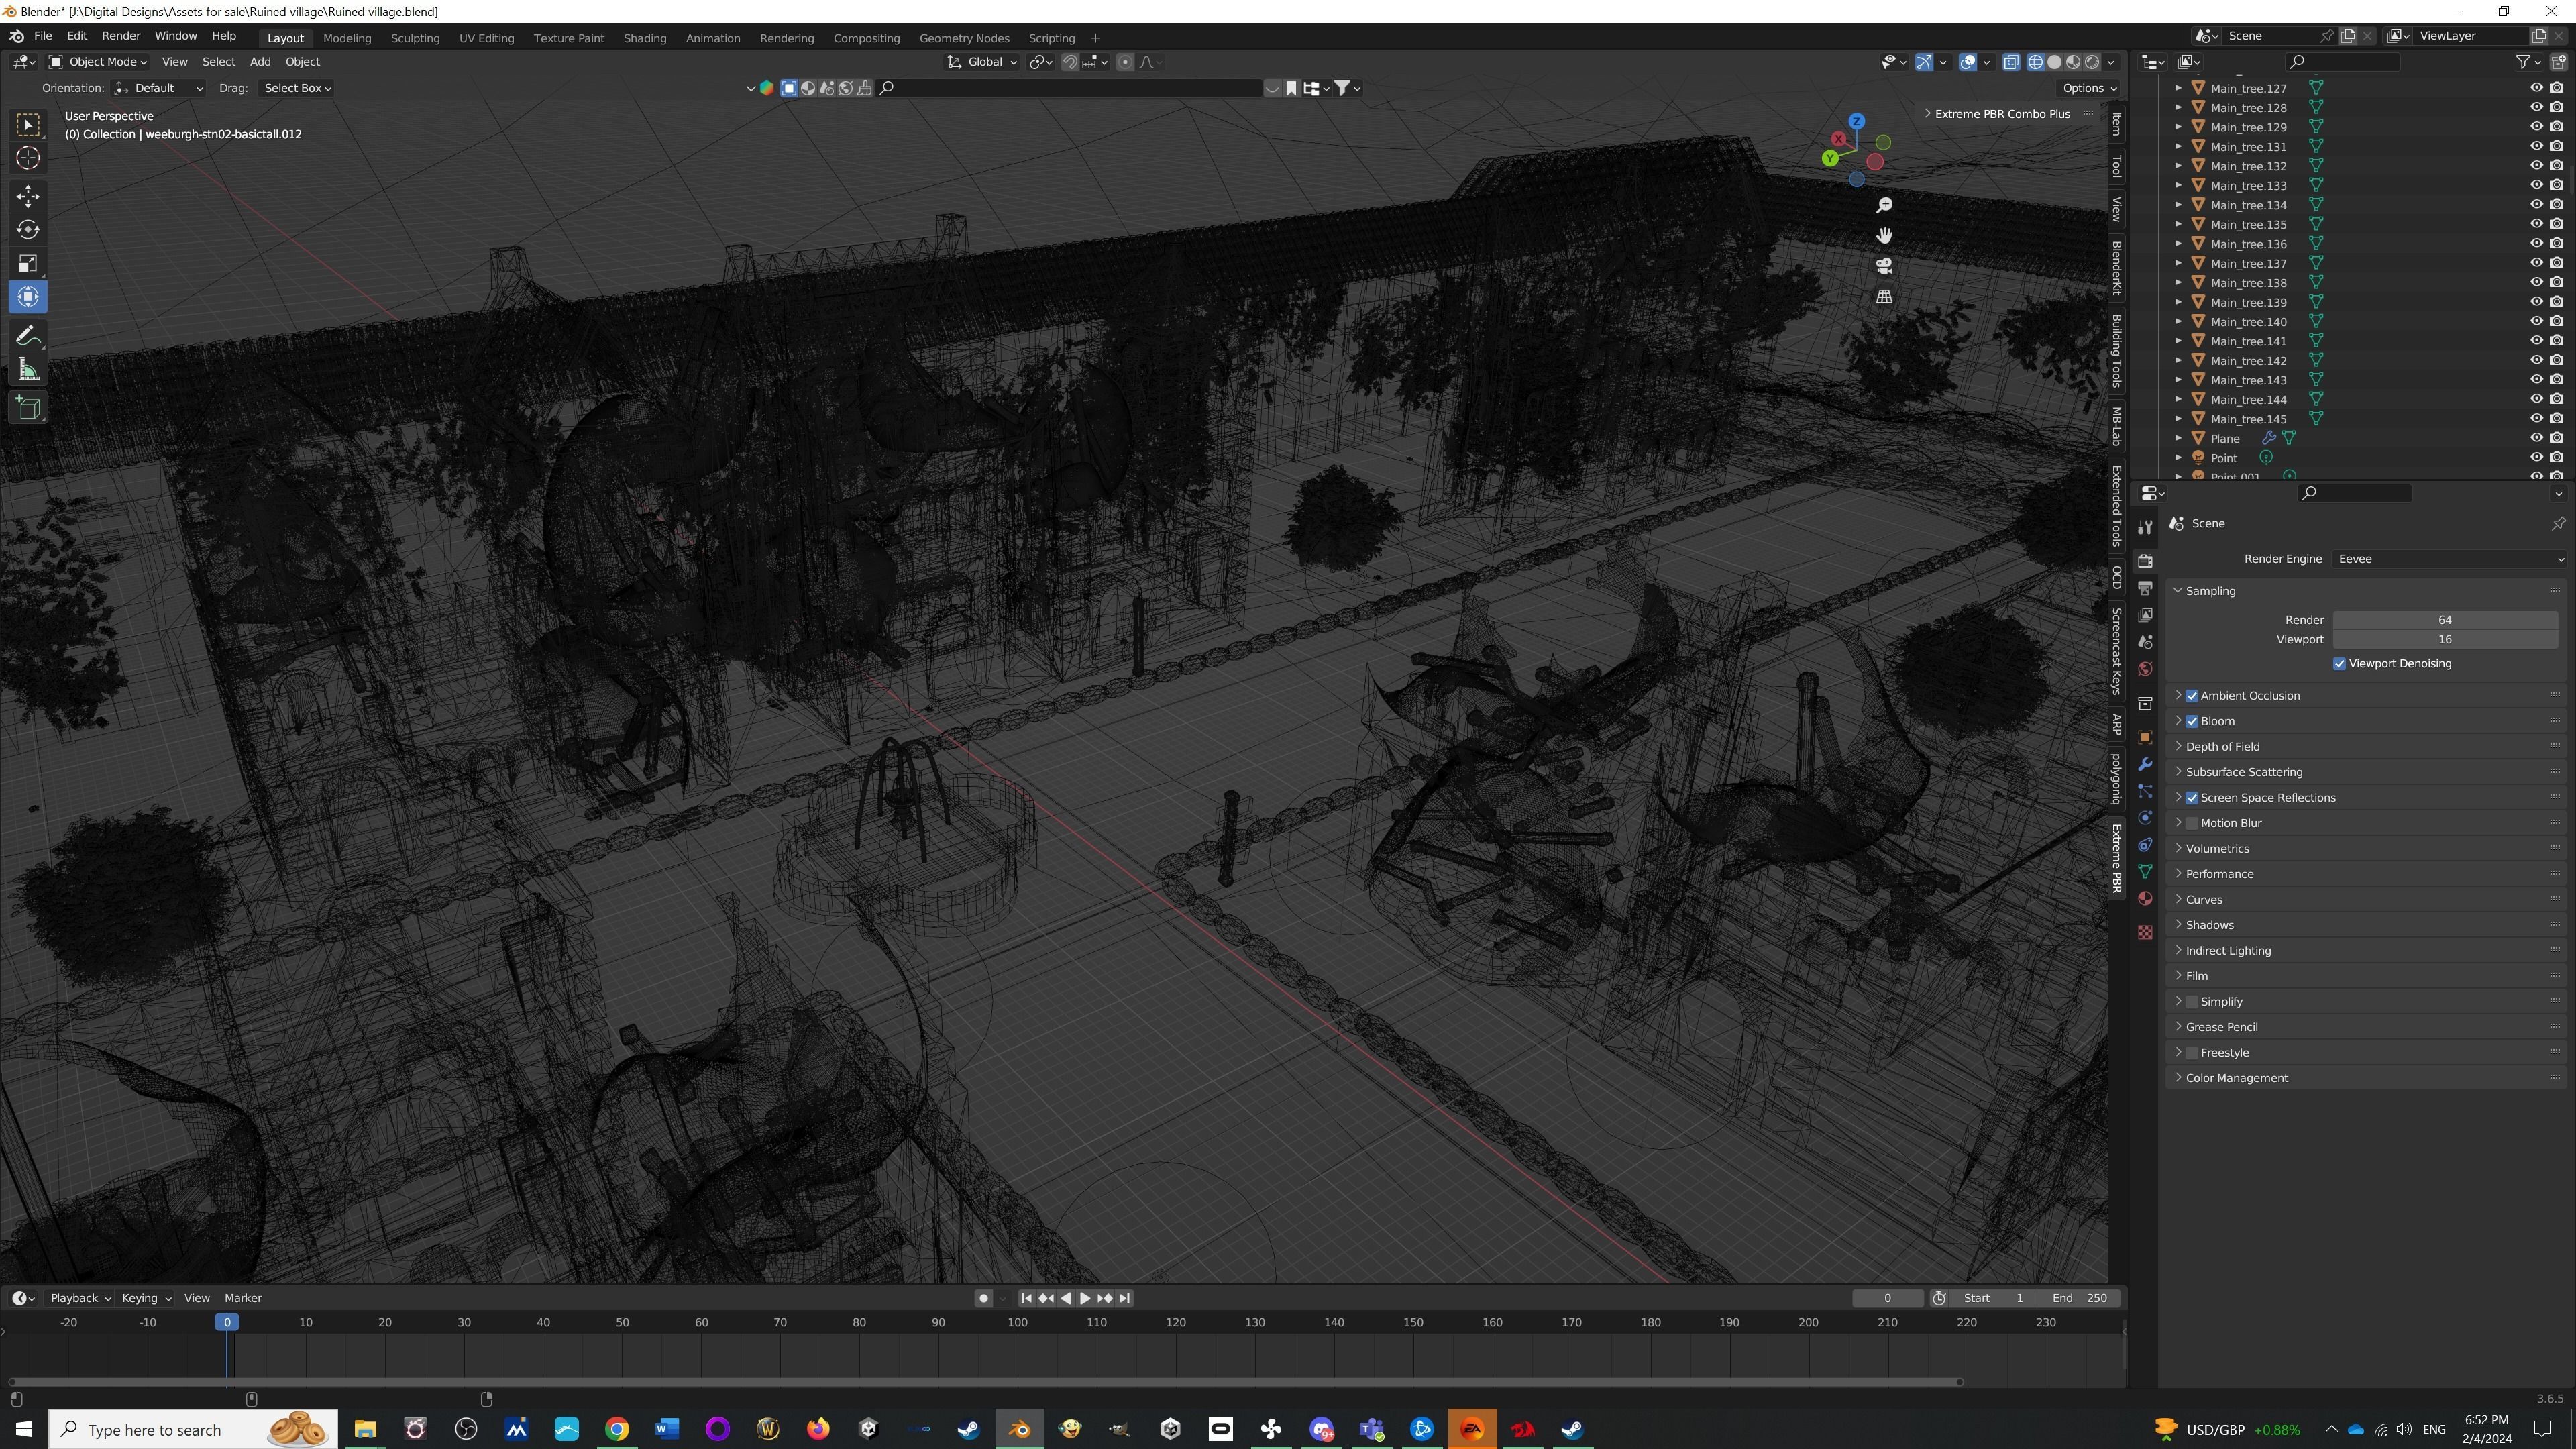The image size is (2576, 1449).
Task: Open the Orientation Default dropdown
Action: 159,88
